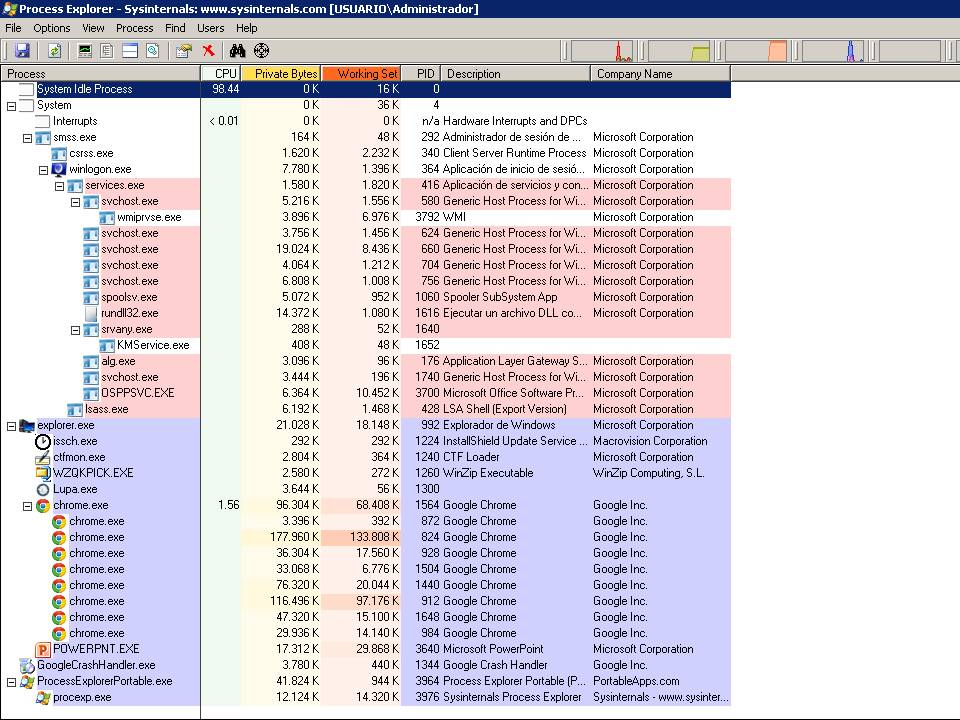Click the GoogleCrashHandler.exe process icon
Image resolution: width=960 pixels, height=720 pixels.
tap(27, 665)
